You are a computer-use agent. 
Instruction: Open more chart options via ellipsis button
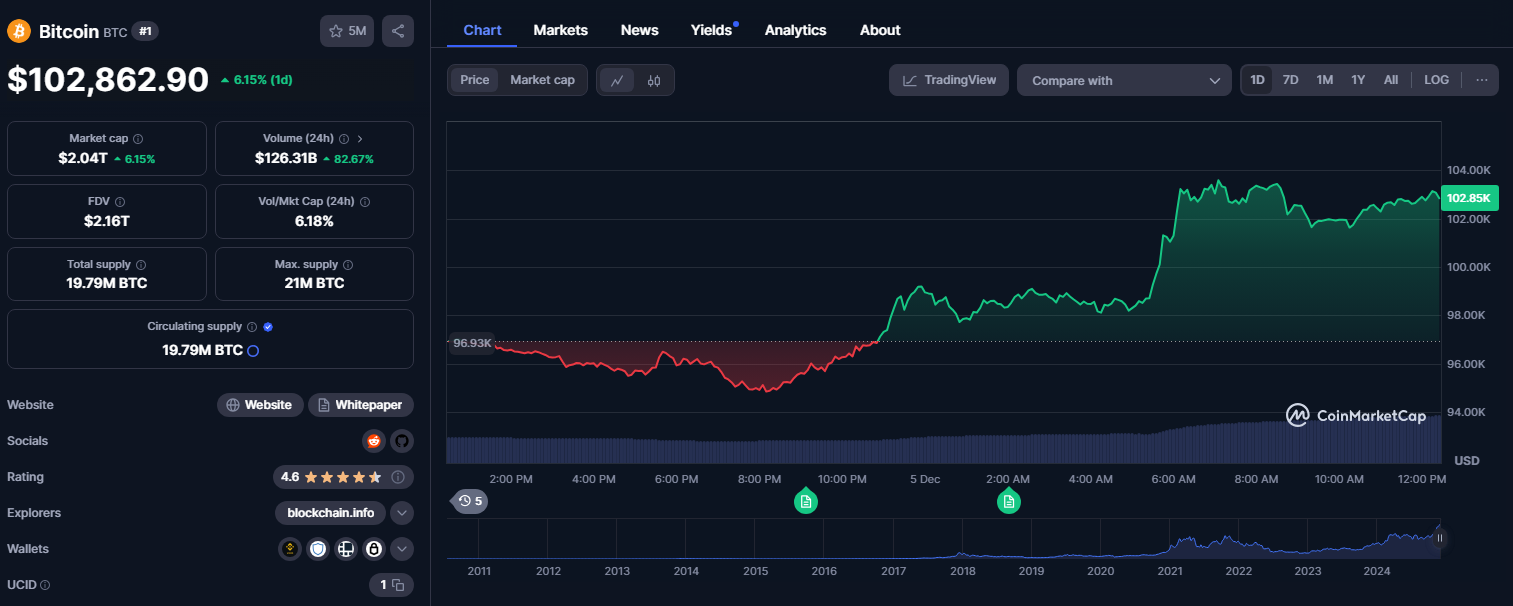coord(1482,80)
